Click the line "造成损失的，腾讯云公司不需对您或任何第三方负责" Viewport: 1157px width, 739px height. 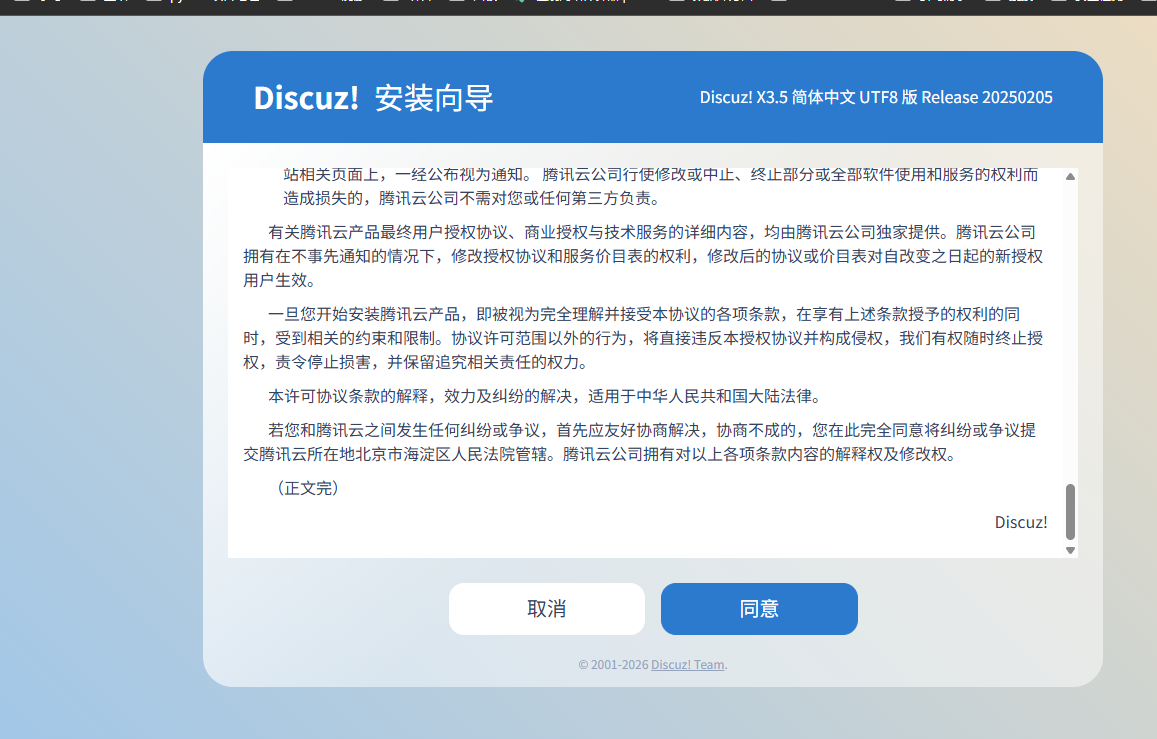tap(472, 198)
